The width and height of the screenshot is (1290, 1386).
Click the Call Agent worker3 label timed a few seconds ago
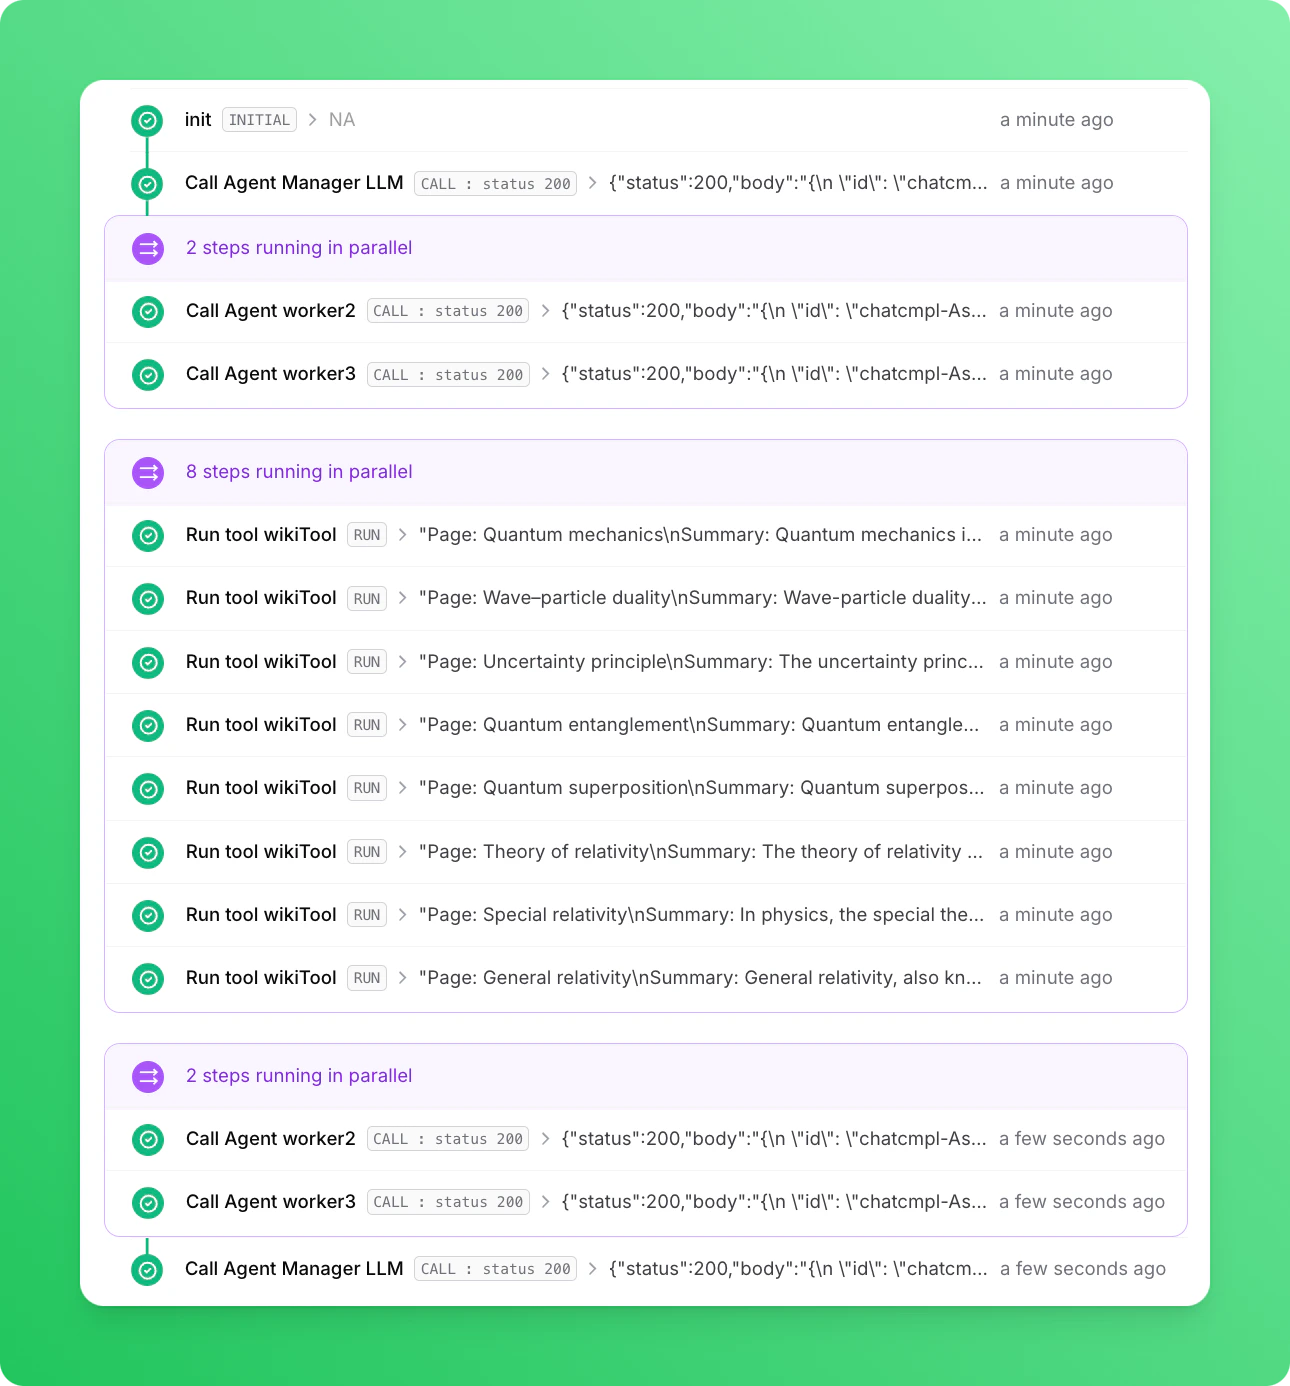point(271,1202)
